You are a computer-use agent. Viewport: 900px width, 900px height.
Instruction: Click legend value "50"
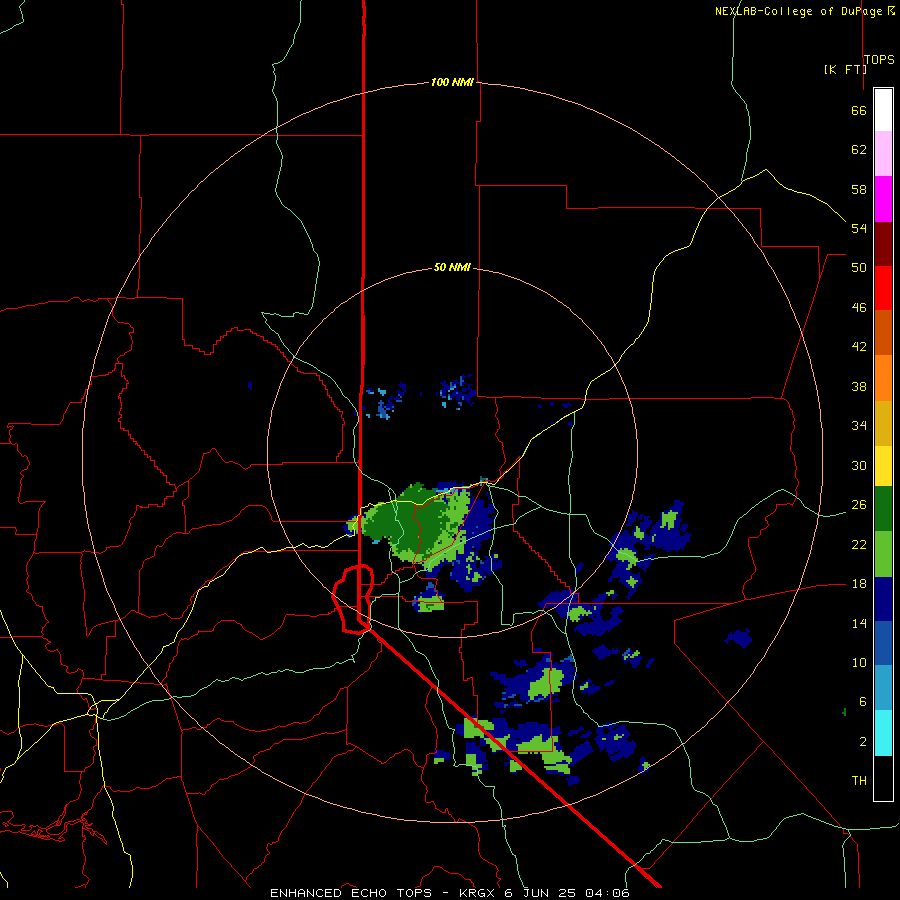point(859,268)
